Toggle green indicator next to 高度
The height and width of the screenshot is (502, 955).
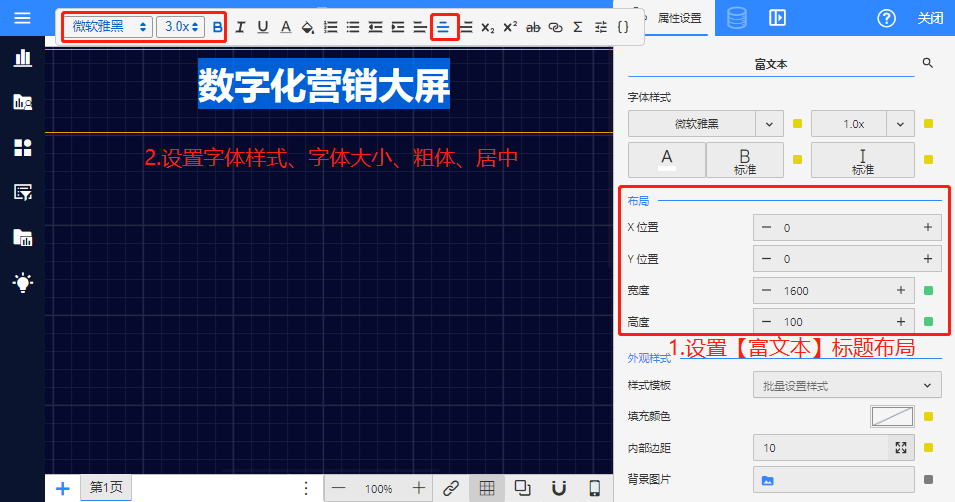click(x=928, y=322)
